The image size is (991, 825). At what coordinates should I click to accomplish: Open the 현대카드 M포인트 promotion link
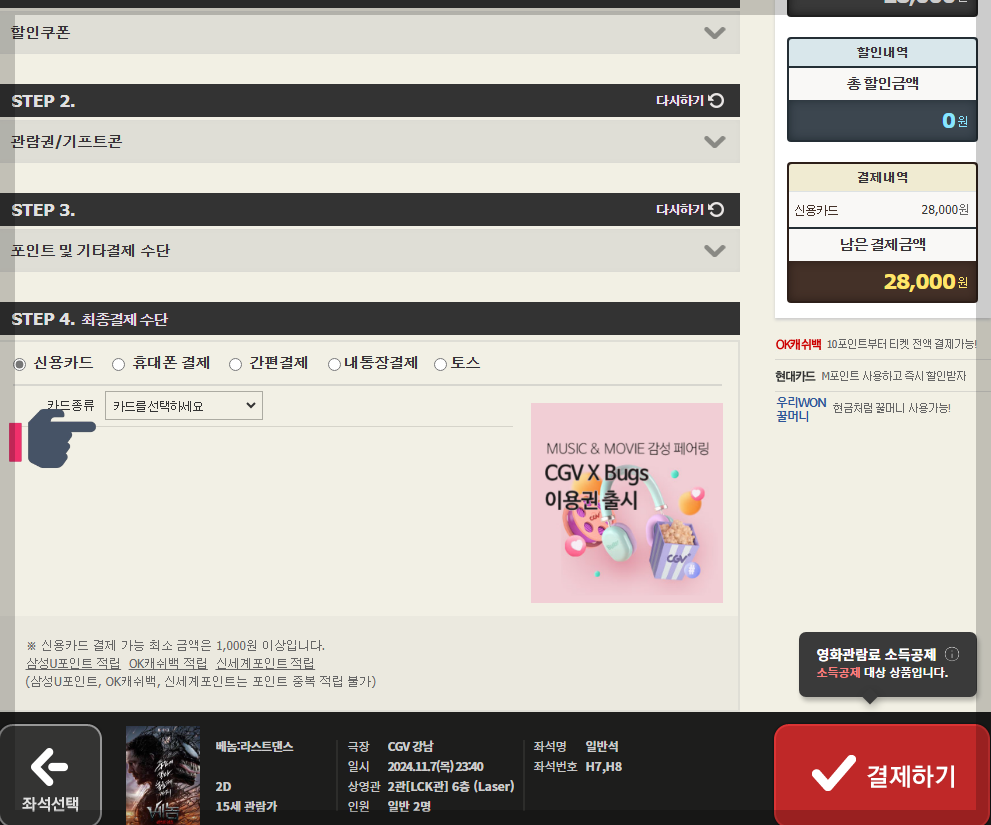click(x=870, y=376)
